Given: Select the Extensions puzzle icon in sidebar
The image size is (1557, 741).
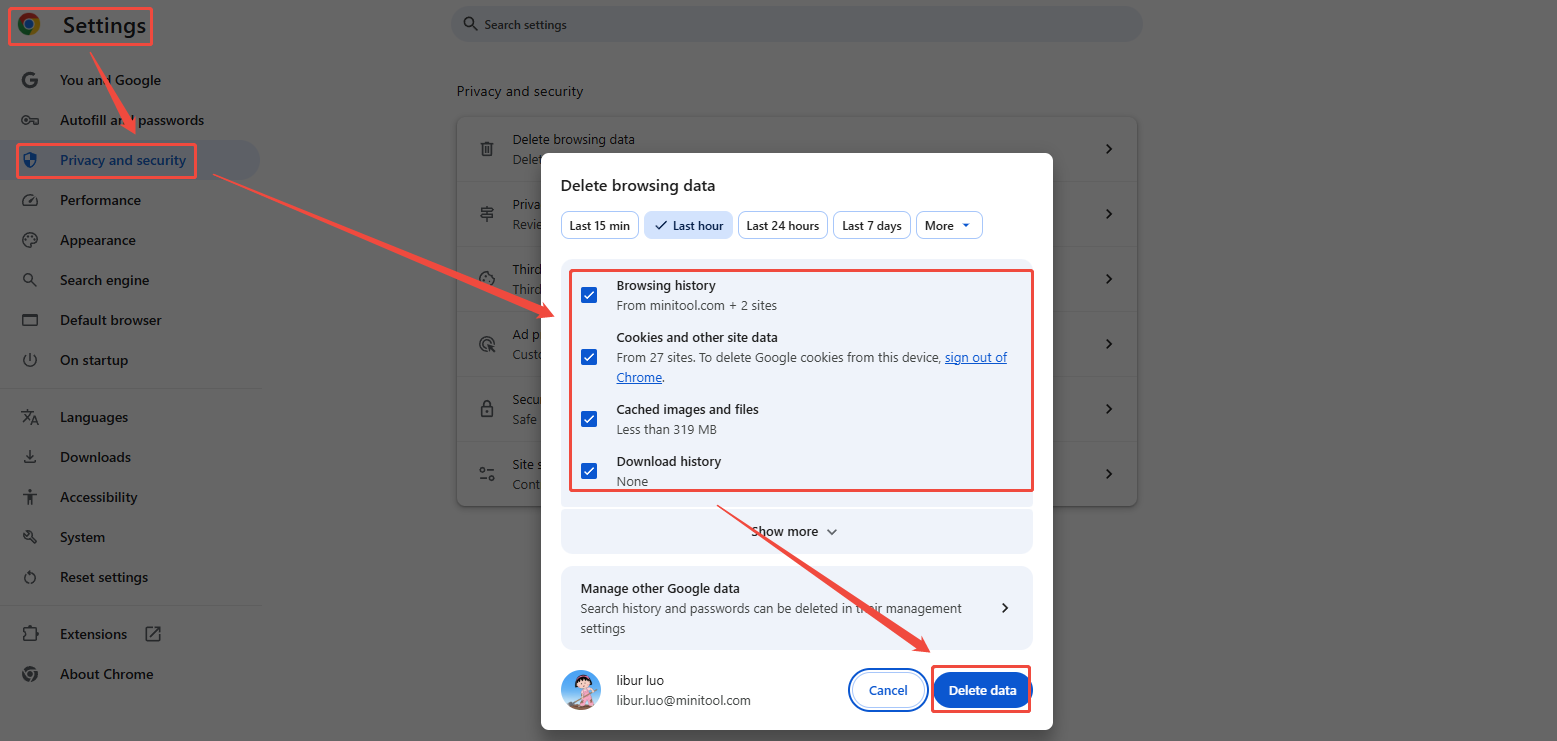Looking at the screenshot, I should 30,633.
